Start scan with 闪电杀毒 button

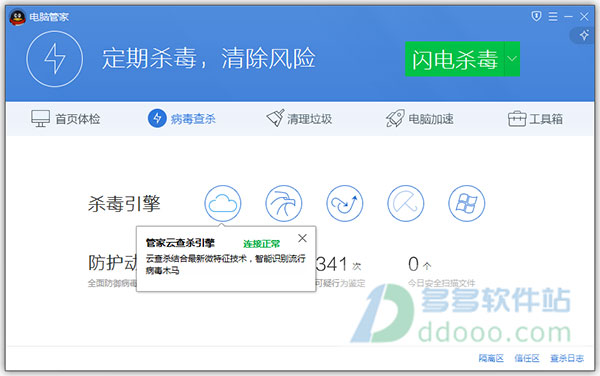(x=455, y=59)
